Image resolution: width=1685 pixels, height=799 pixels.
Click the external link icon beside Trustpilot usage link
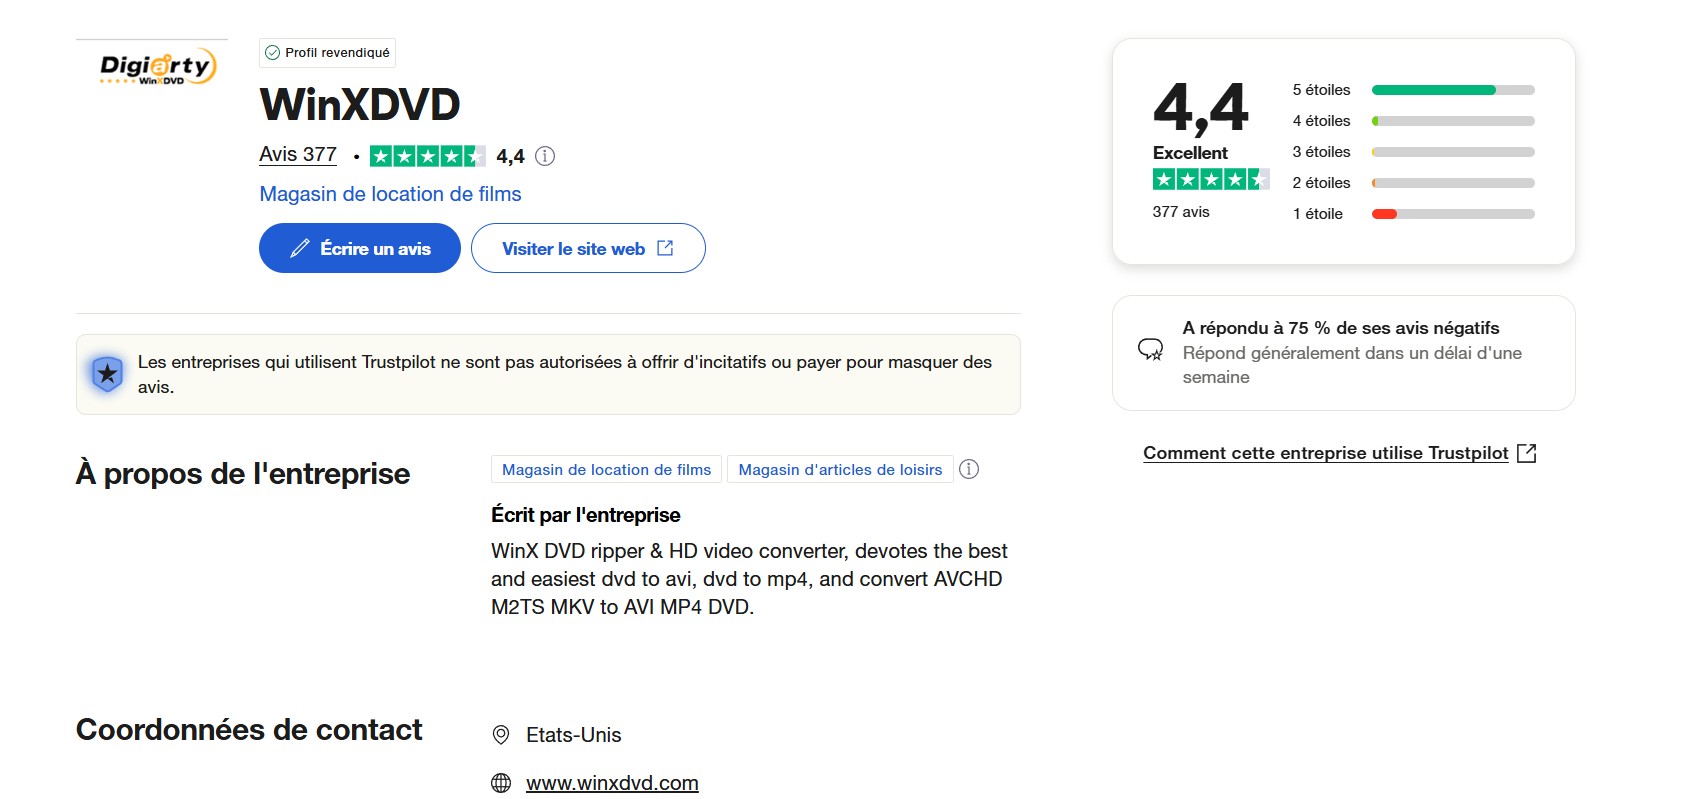(x=1526, y=453)
